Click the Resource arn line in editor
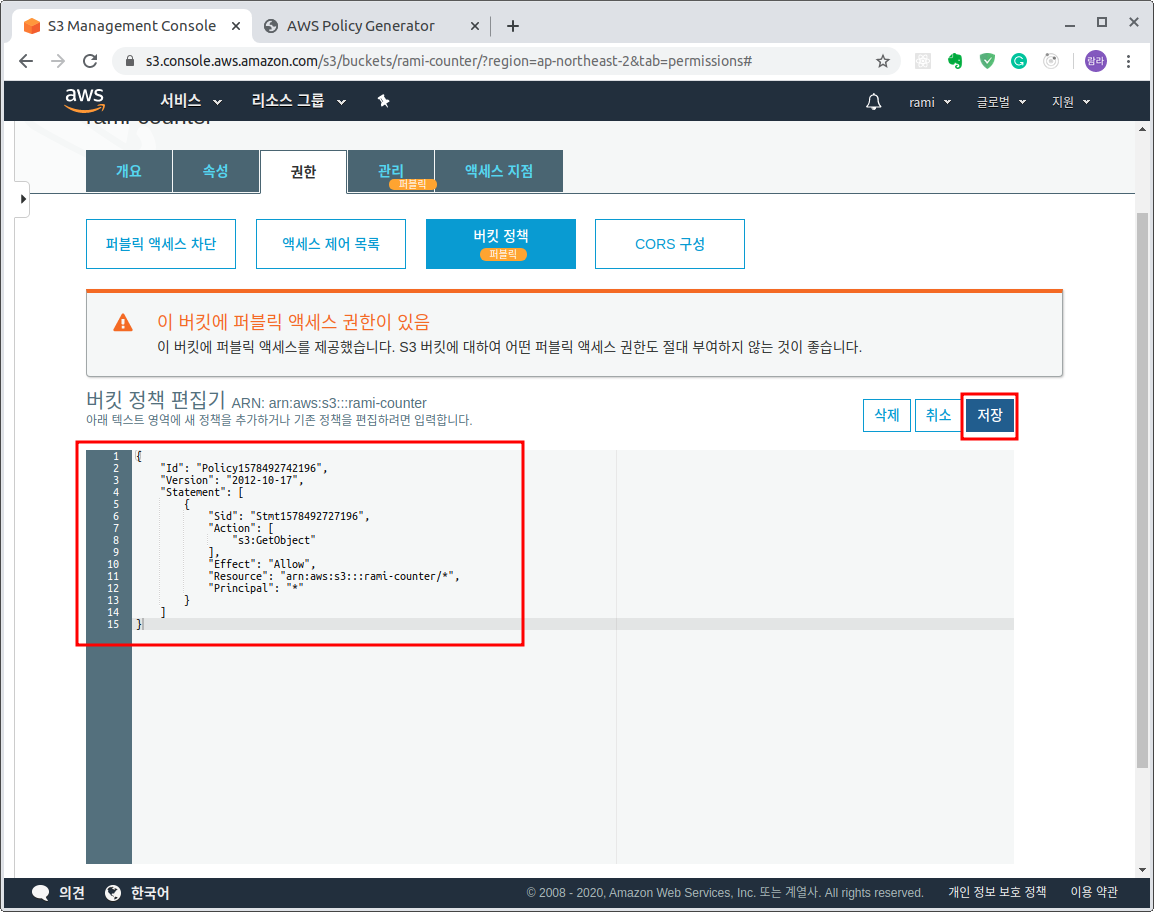1154x912 pixels. pos(334,576)
